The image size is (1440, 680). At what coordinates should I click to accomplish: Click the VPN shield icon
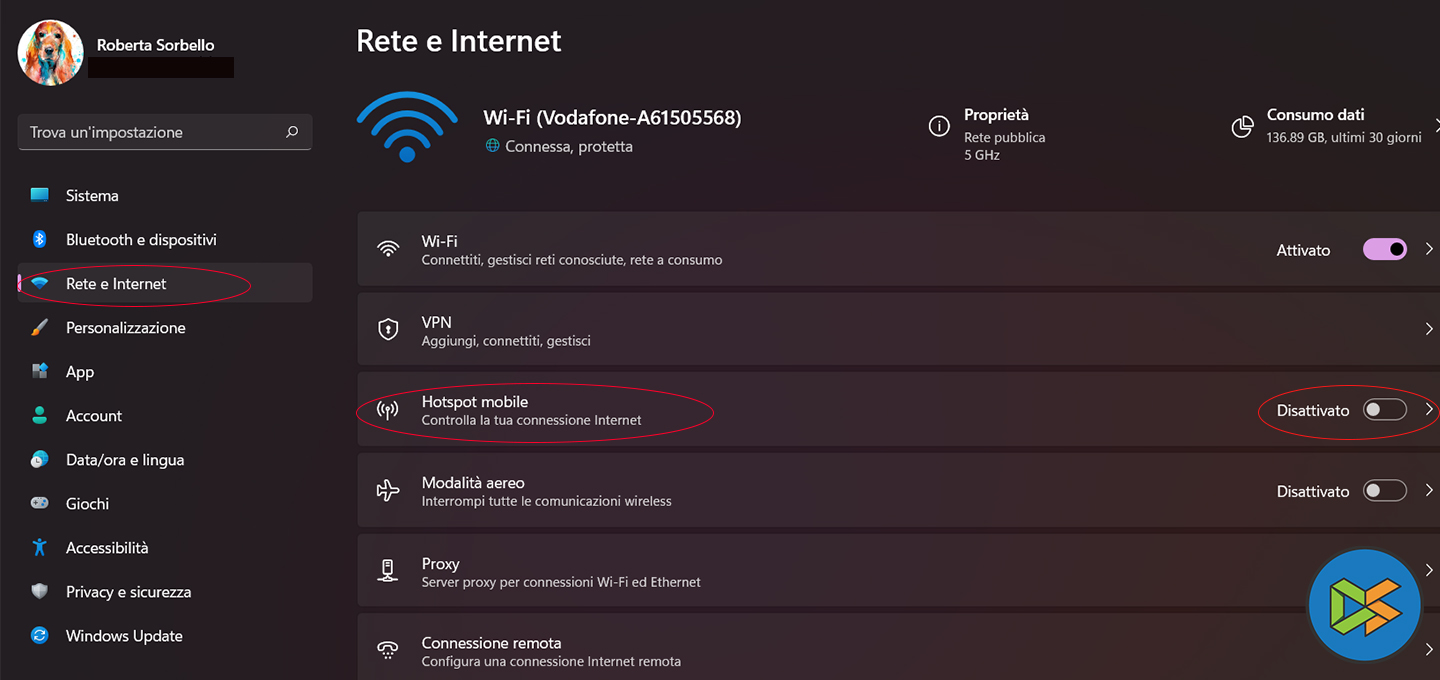(388, 329)
